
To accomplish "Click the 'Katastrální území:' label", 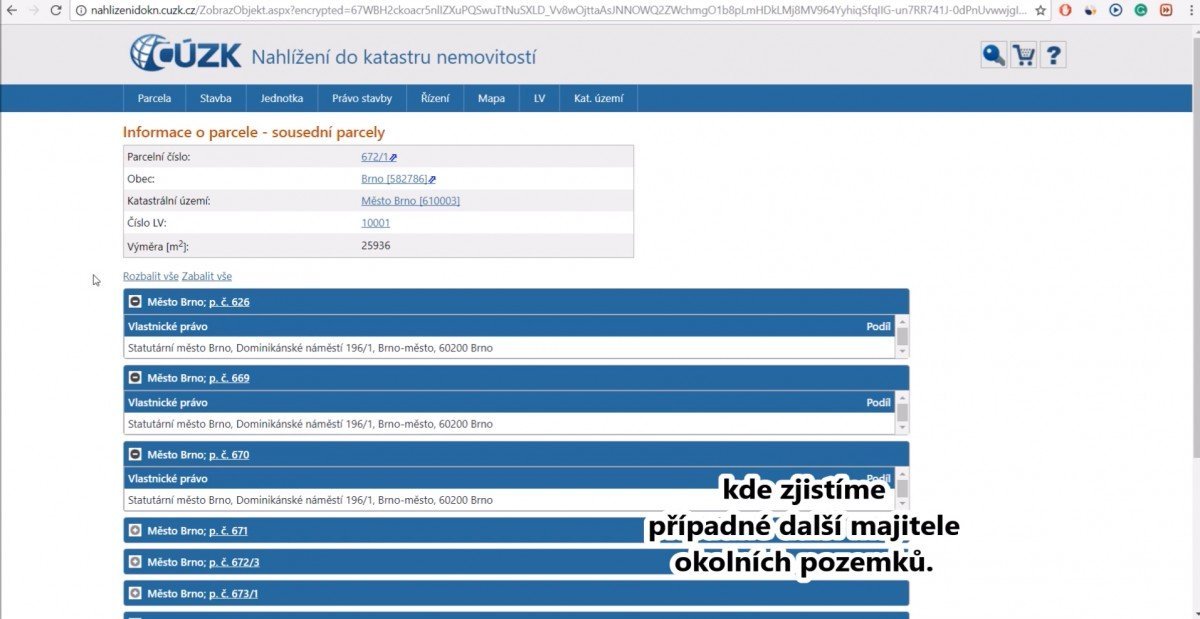I will coord(168,201).
